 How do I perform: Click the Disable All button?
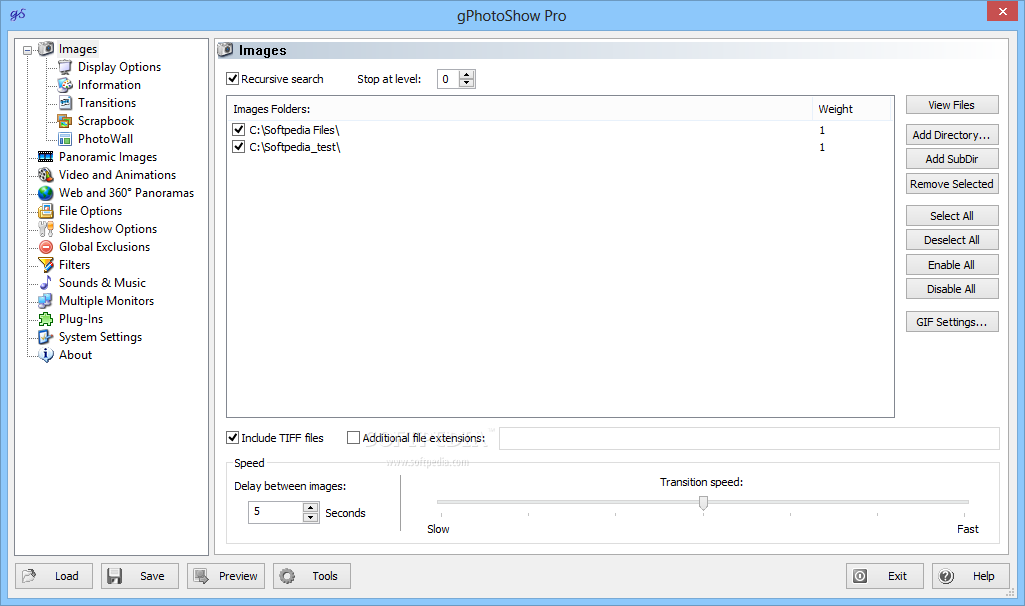point(952,289)
